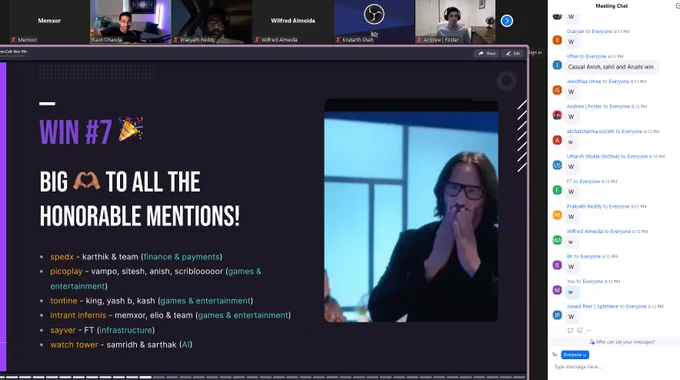
Task: Focus the 'Type message here' chat field
Action: pyautogui.click(x=614, y=367)
